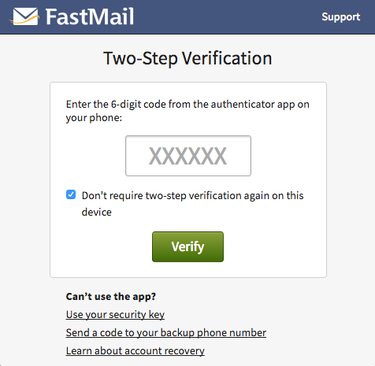375x366 pixels.
Task: Choose "Use your security key" option
Action: (115, 315)
